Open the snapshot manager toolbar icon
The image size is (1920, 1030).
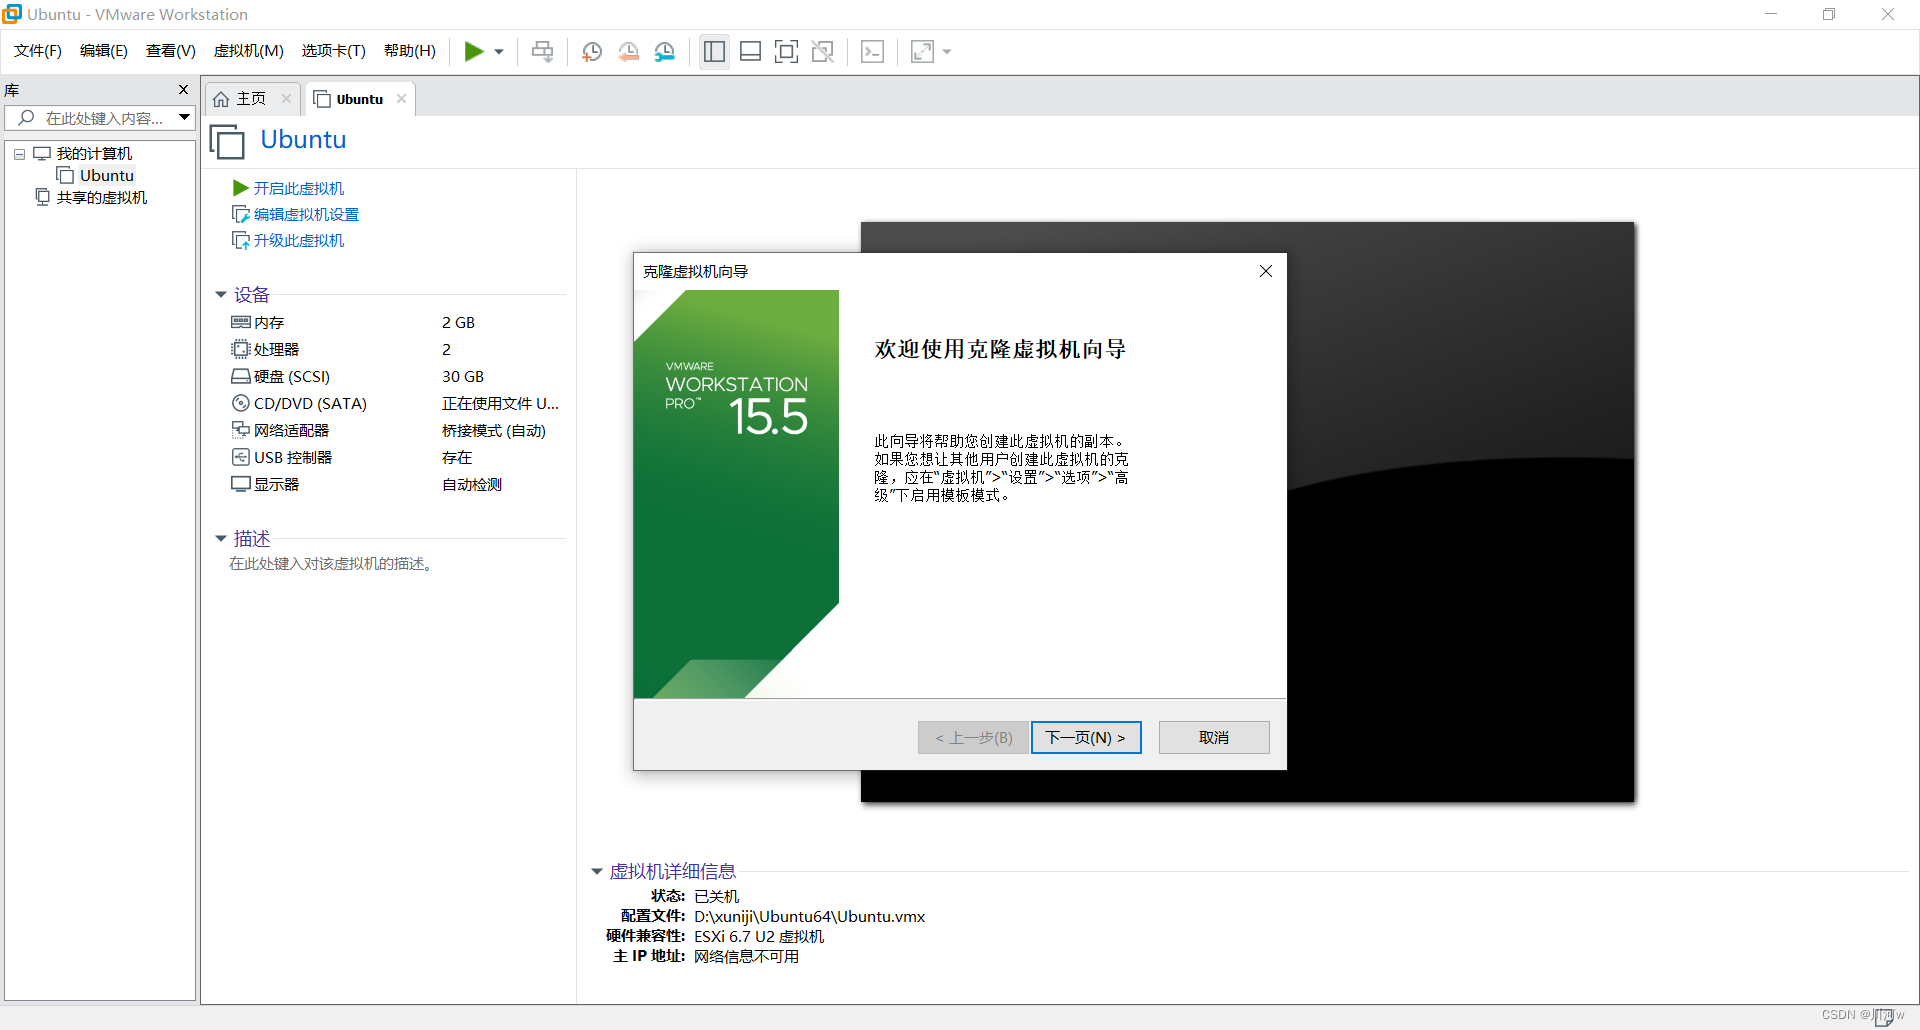click(665, 51)
